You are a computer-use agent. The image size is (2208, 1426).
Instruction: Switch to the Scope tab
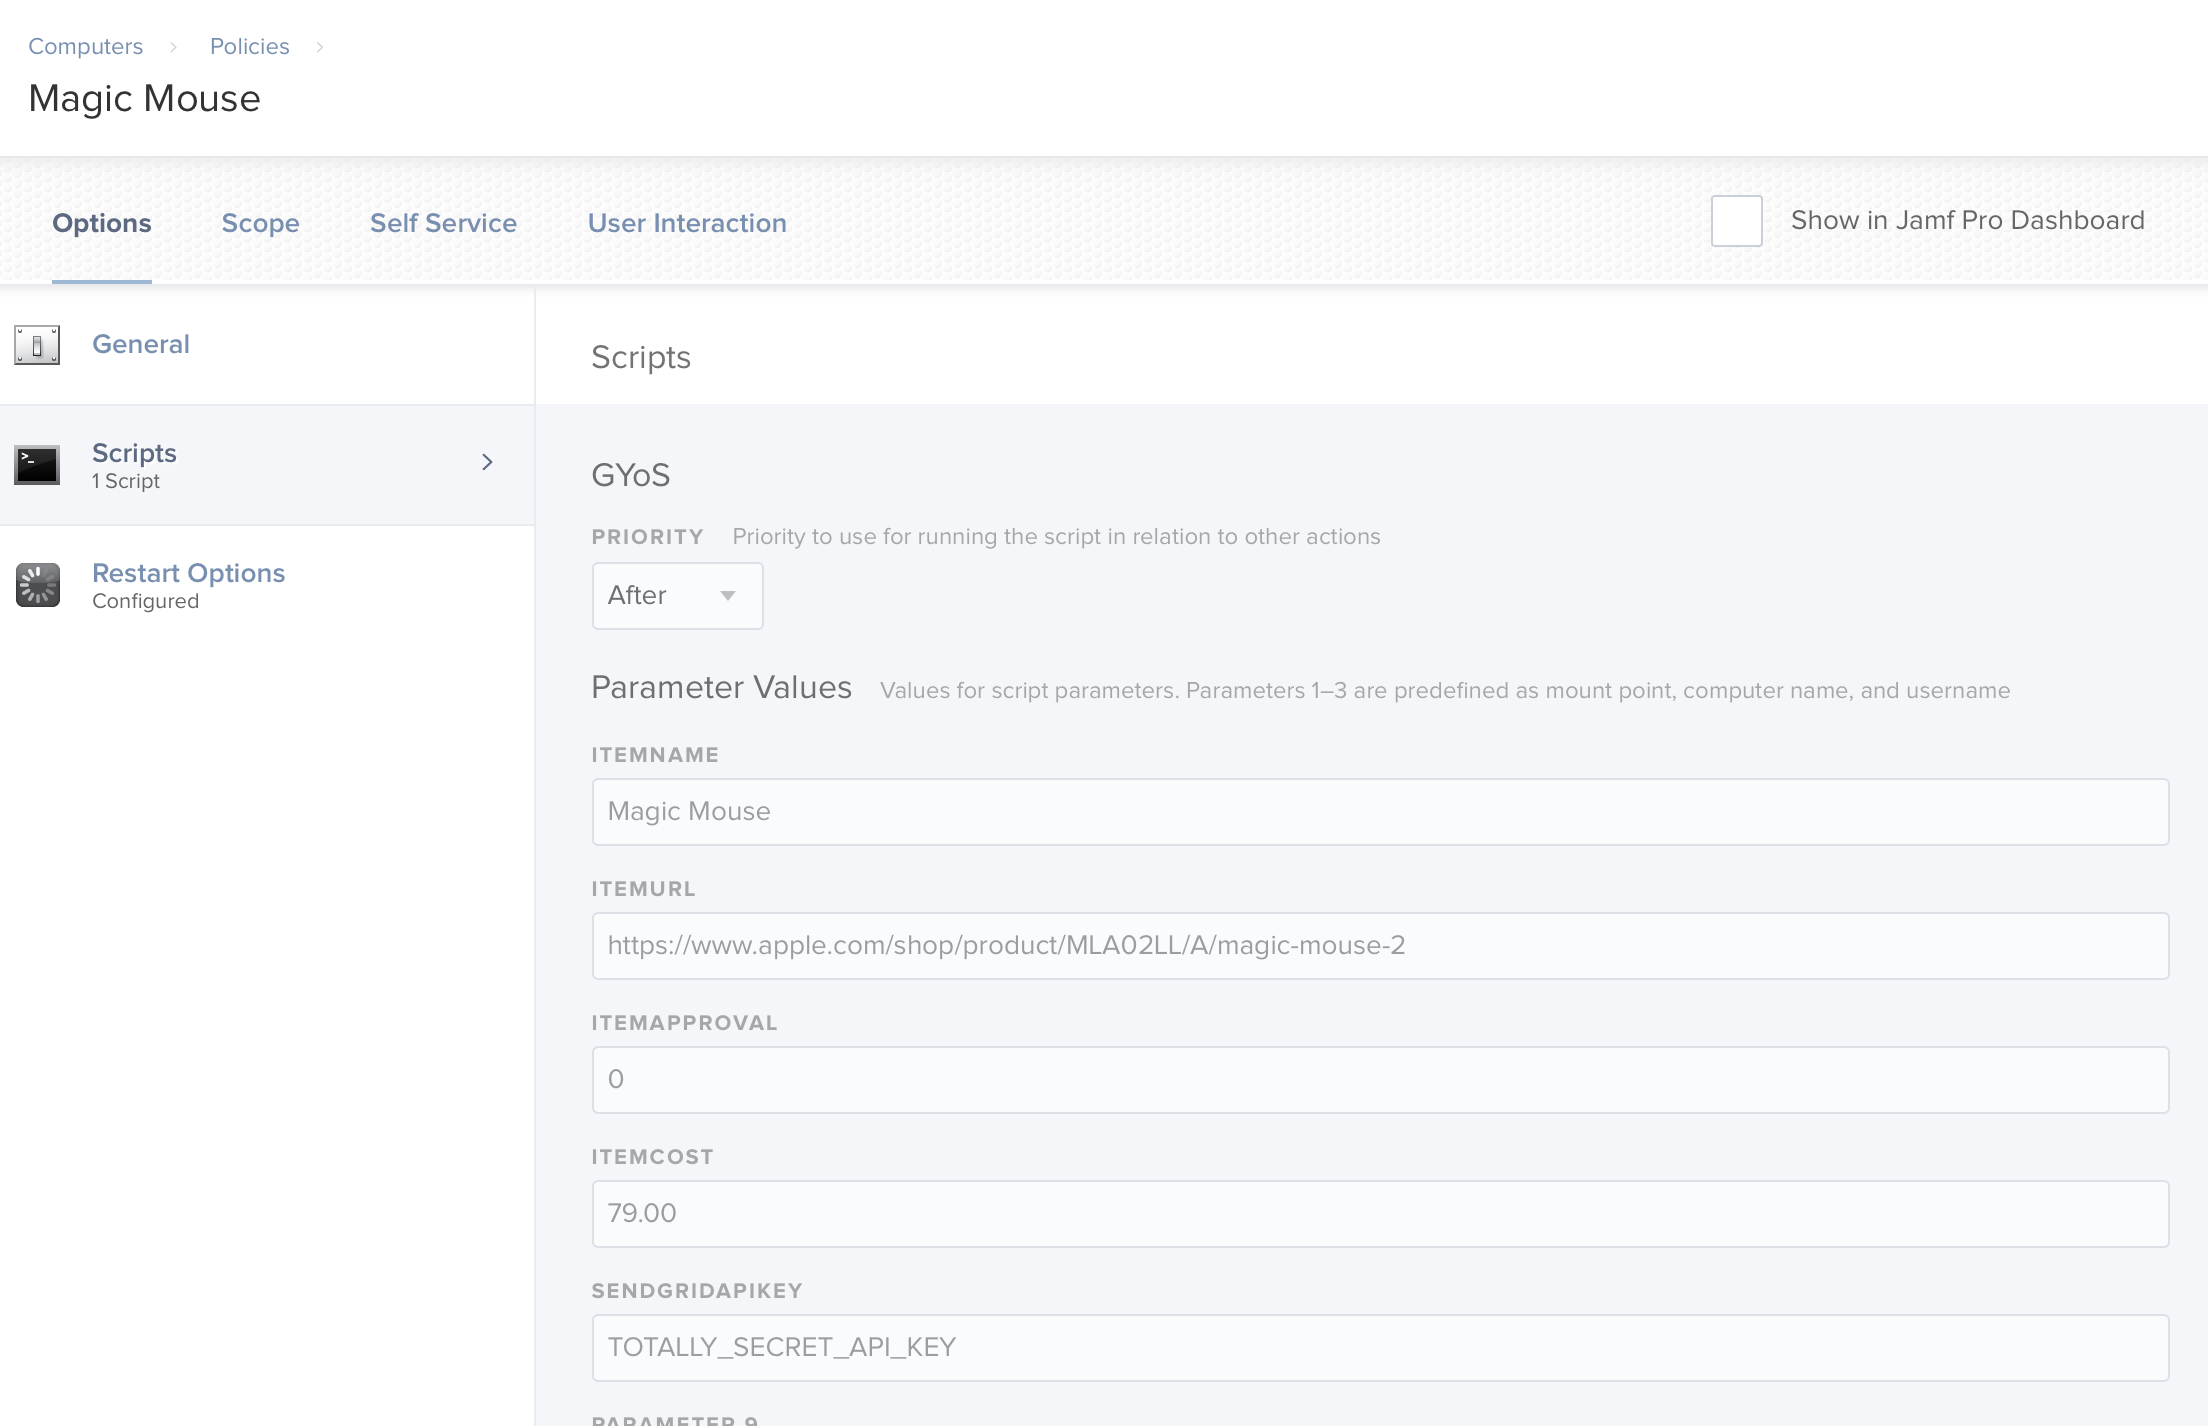click(x=259, y=224)
